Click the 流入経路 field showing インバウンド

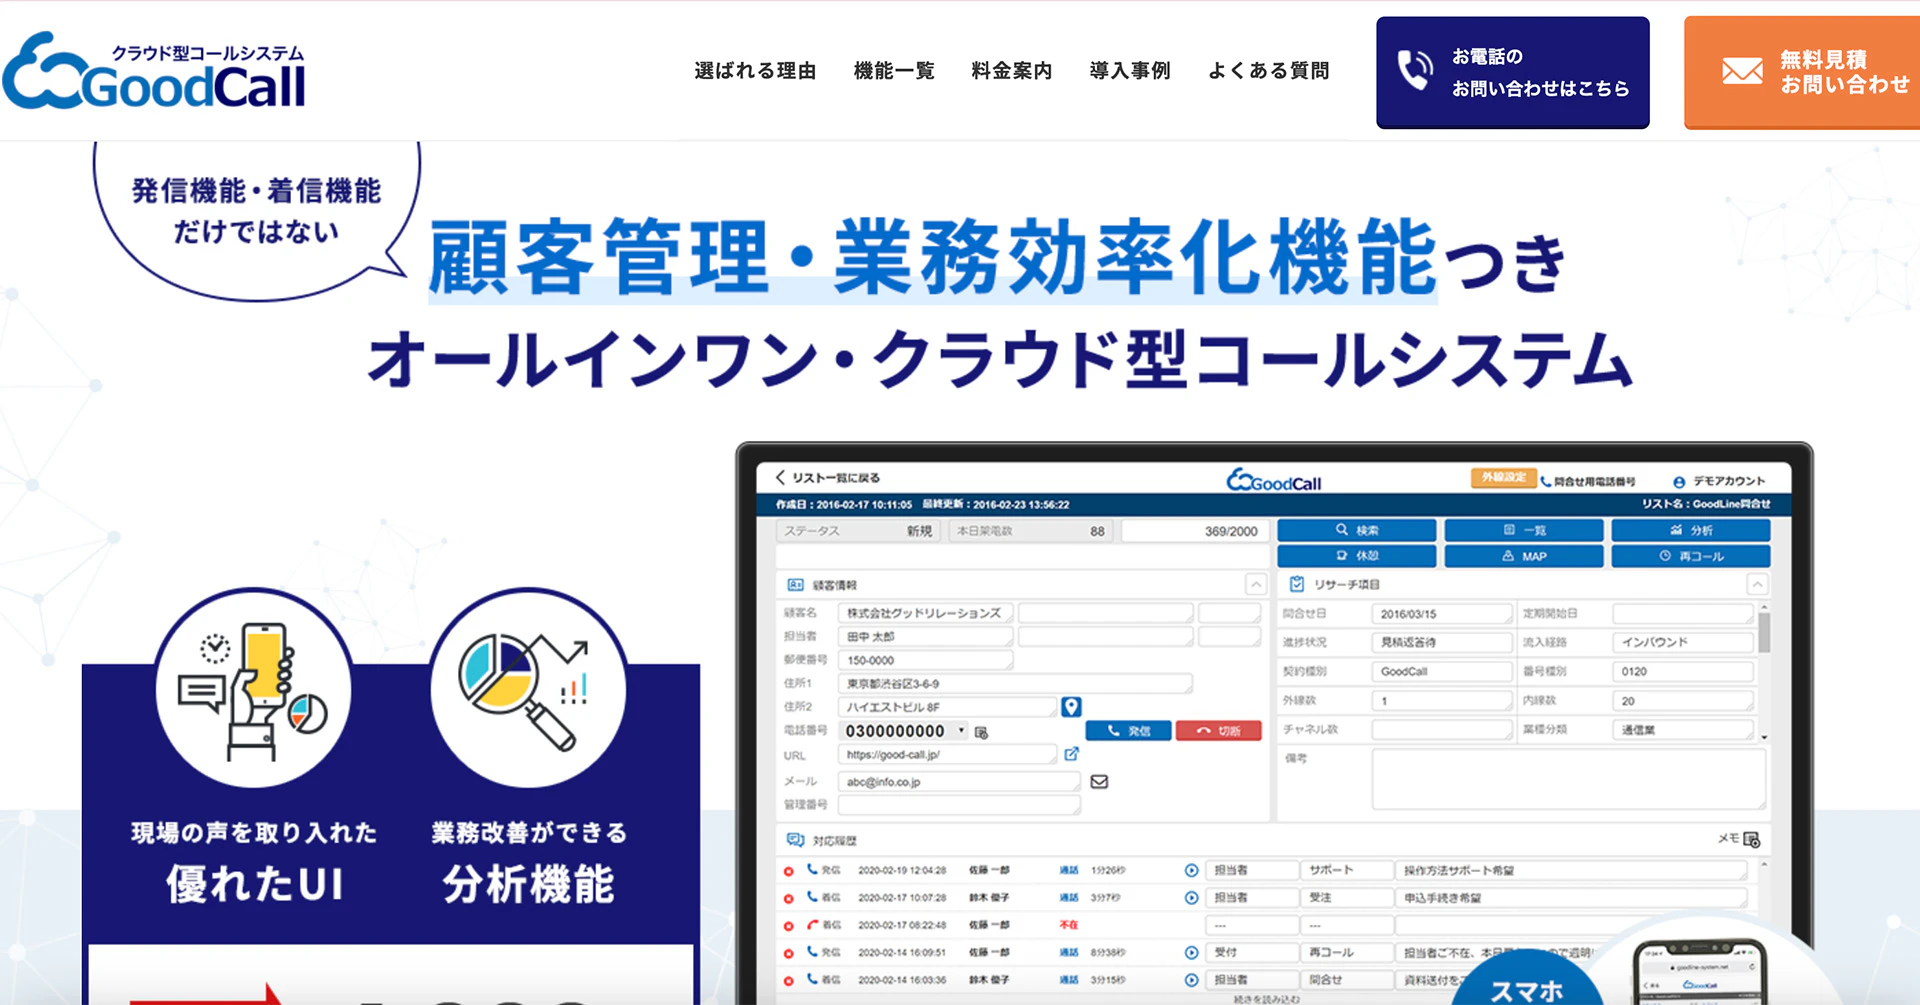pyautogui.click(x=1683, y=642)
